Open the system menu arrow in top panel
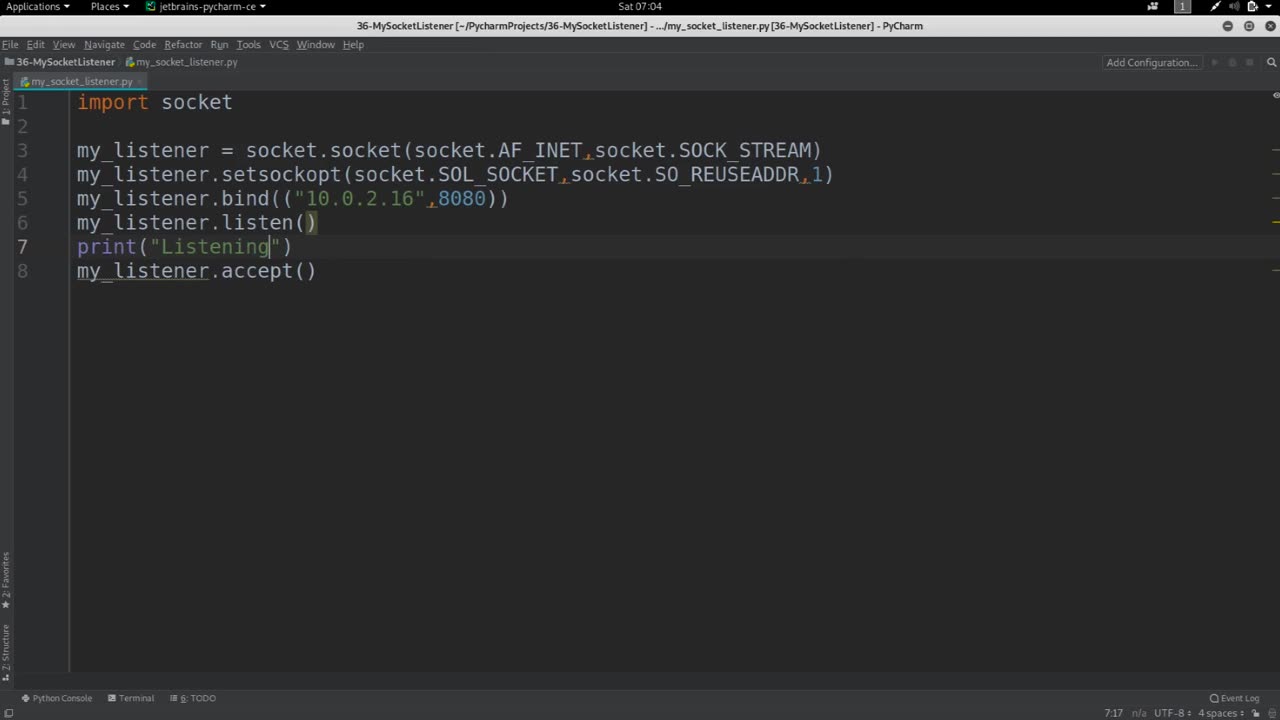The height and width of the screenshot is (720, 1280). coord(1270,6)
